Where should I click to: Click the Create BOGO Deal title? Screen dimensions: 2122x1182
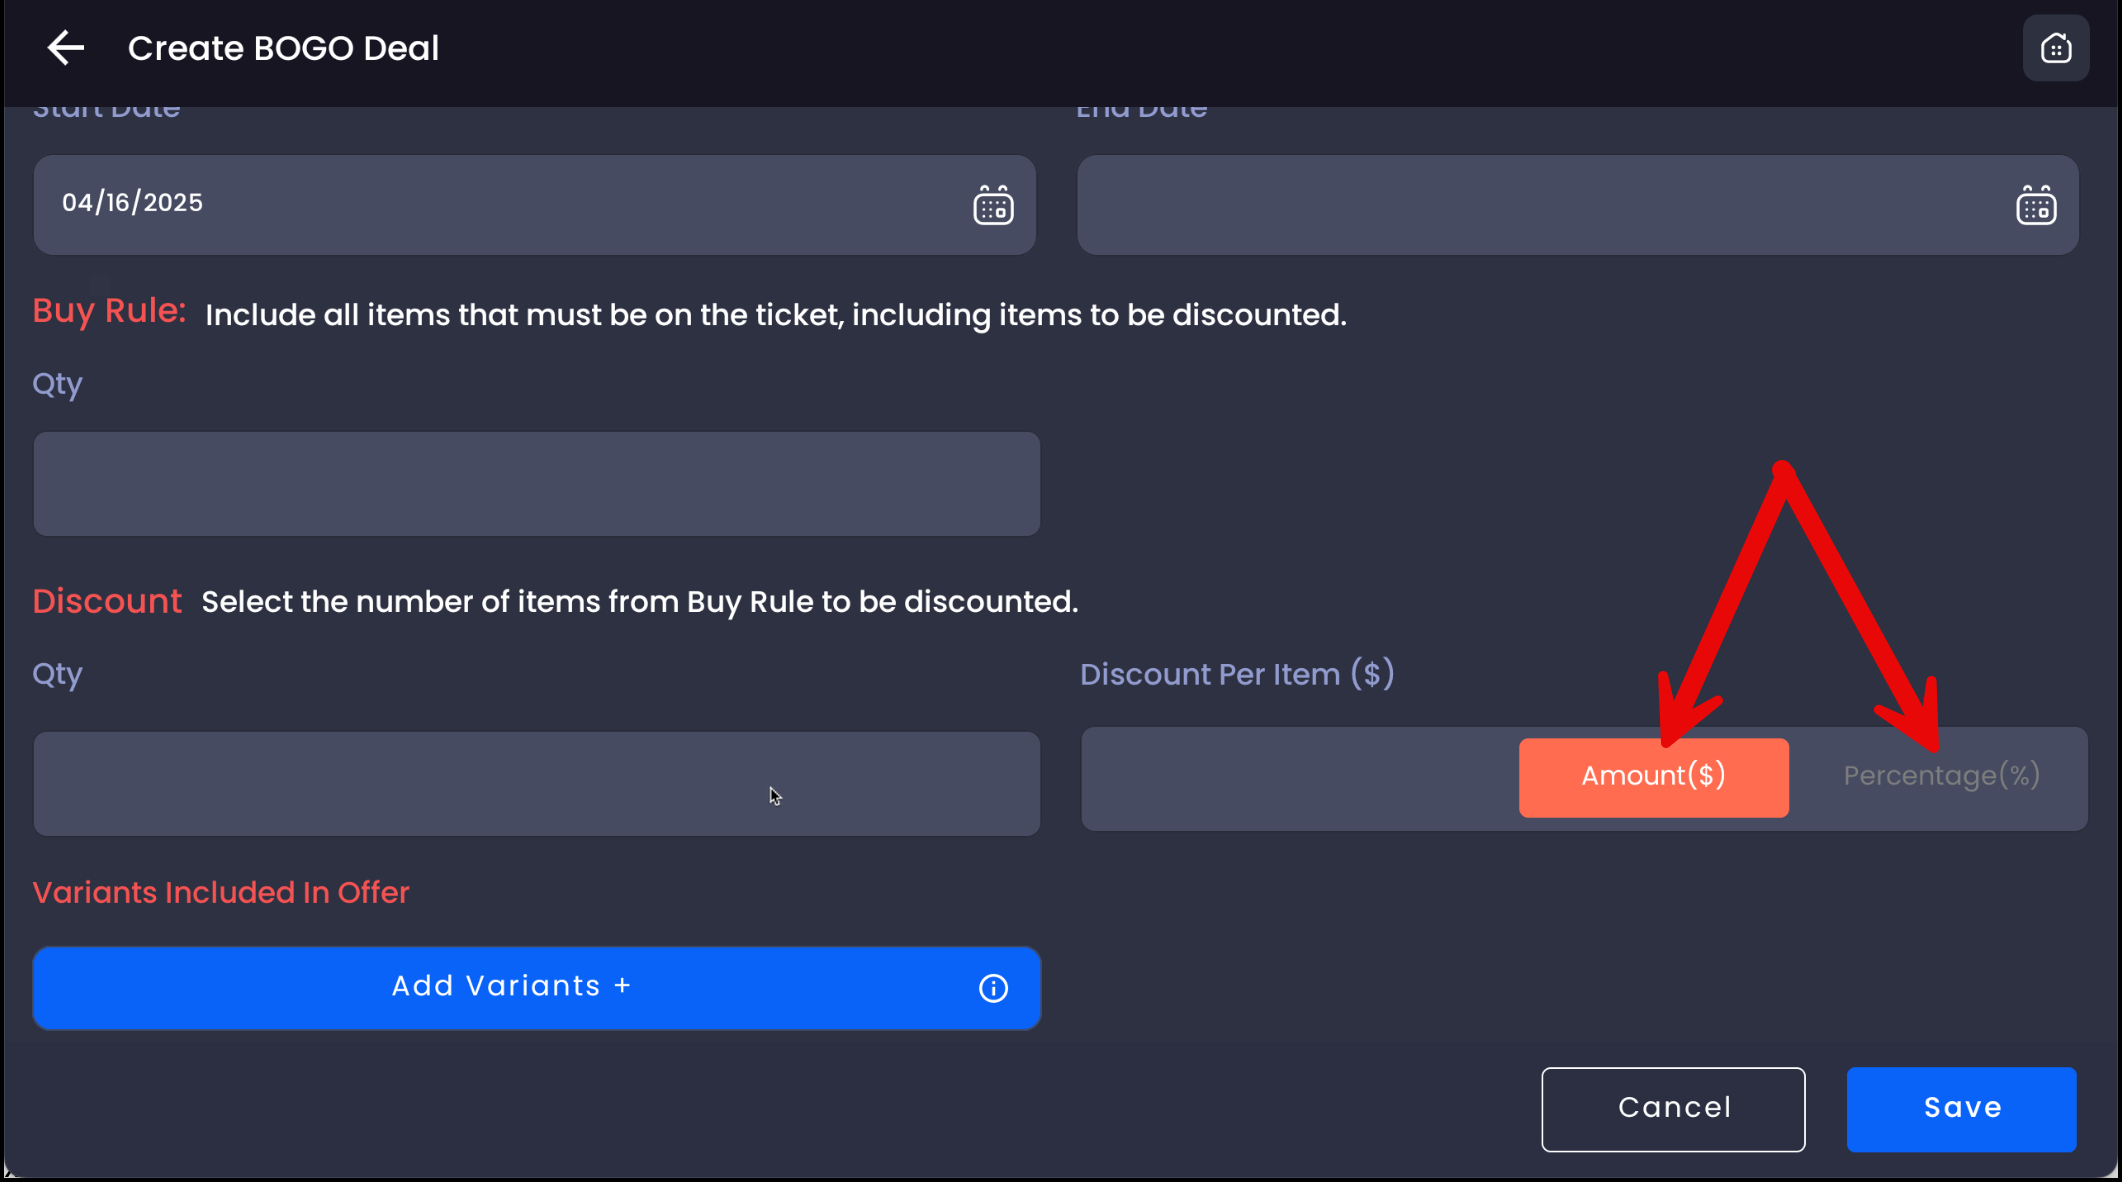point(283,48)
